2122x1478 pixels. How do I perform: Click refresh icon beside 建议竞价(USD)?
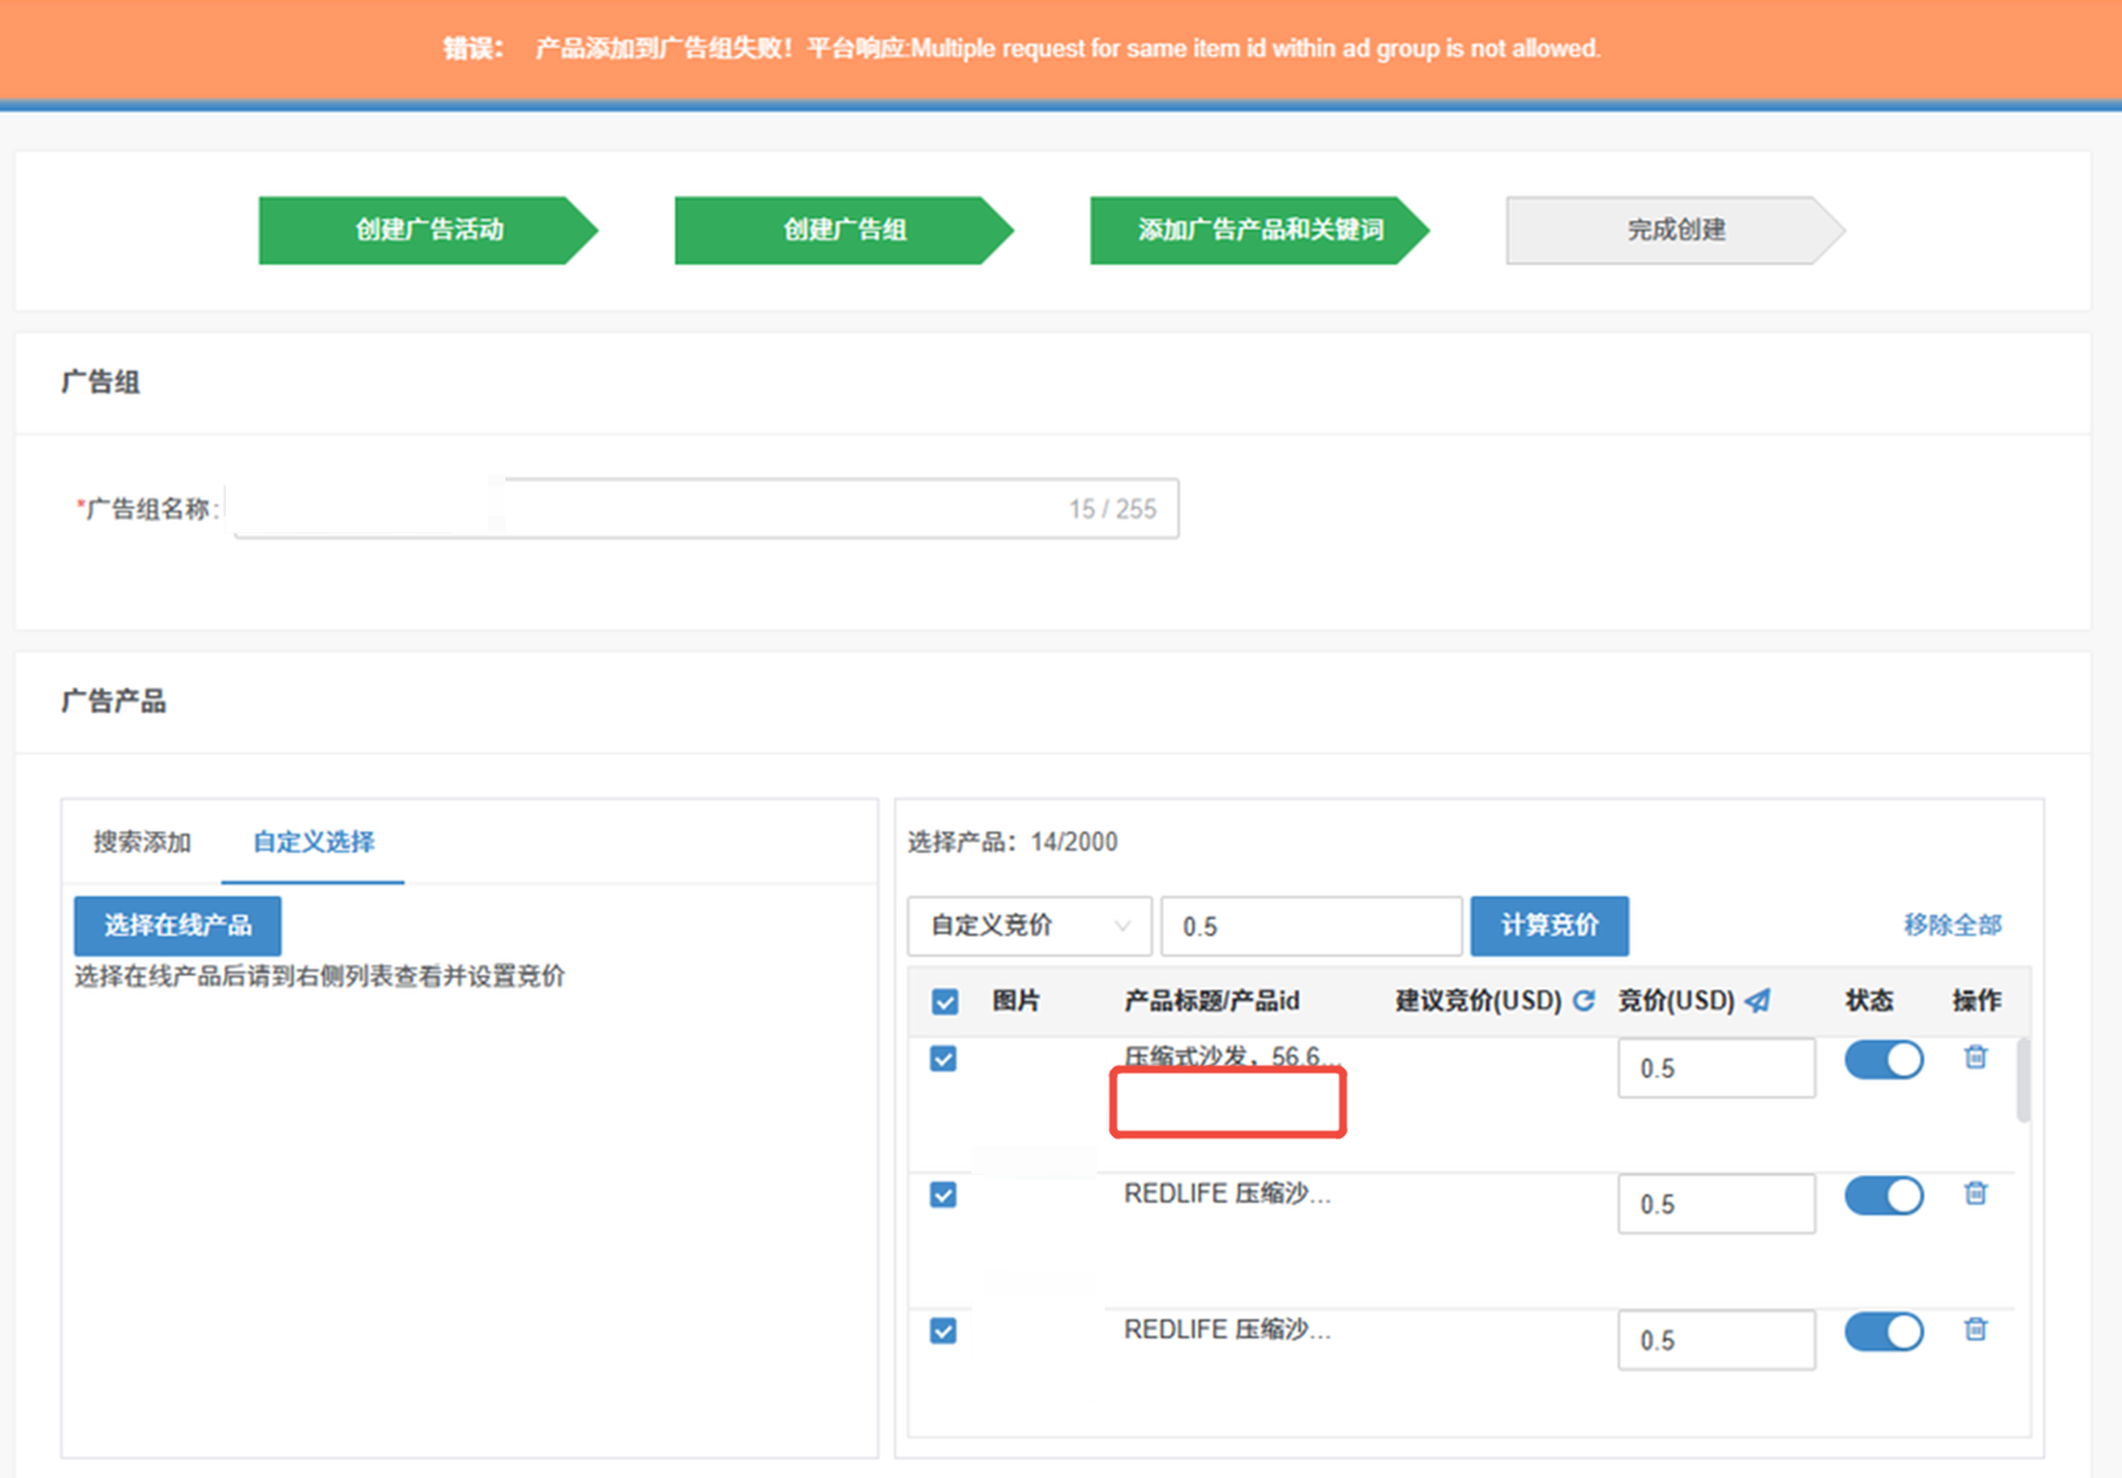pos(1584,1000)
